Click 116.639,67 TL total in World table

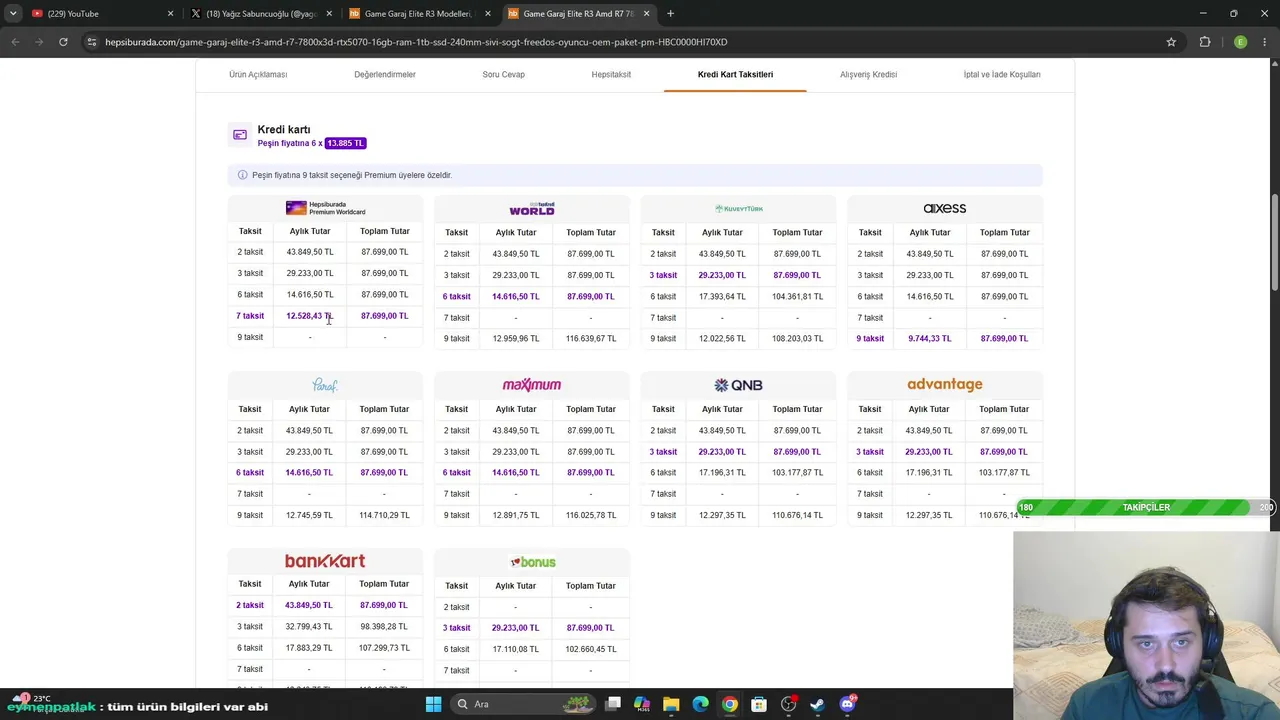click(x=591, y=339)
